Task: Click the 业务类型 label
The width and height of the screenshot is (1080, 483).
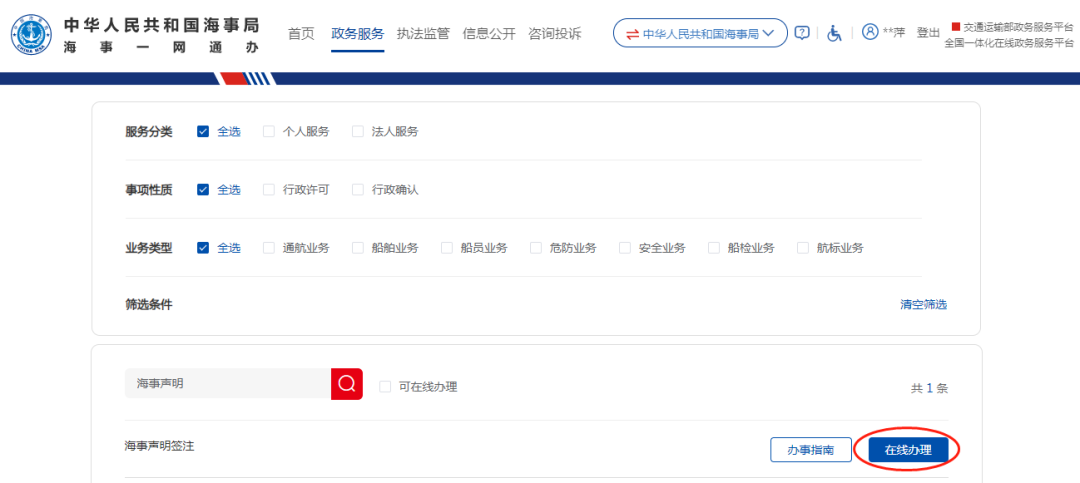Action: pos(149,248)
